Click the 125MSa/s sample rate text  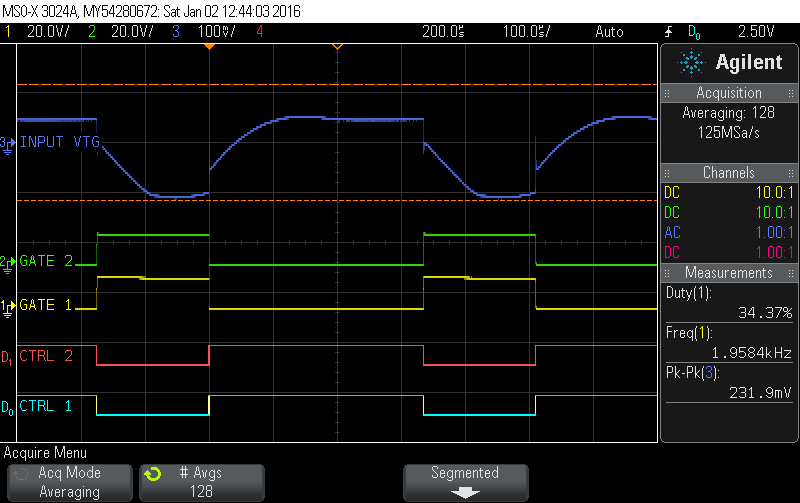729,133
